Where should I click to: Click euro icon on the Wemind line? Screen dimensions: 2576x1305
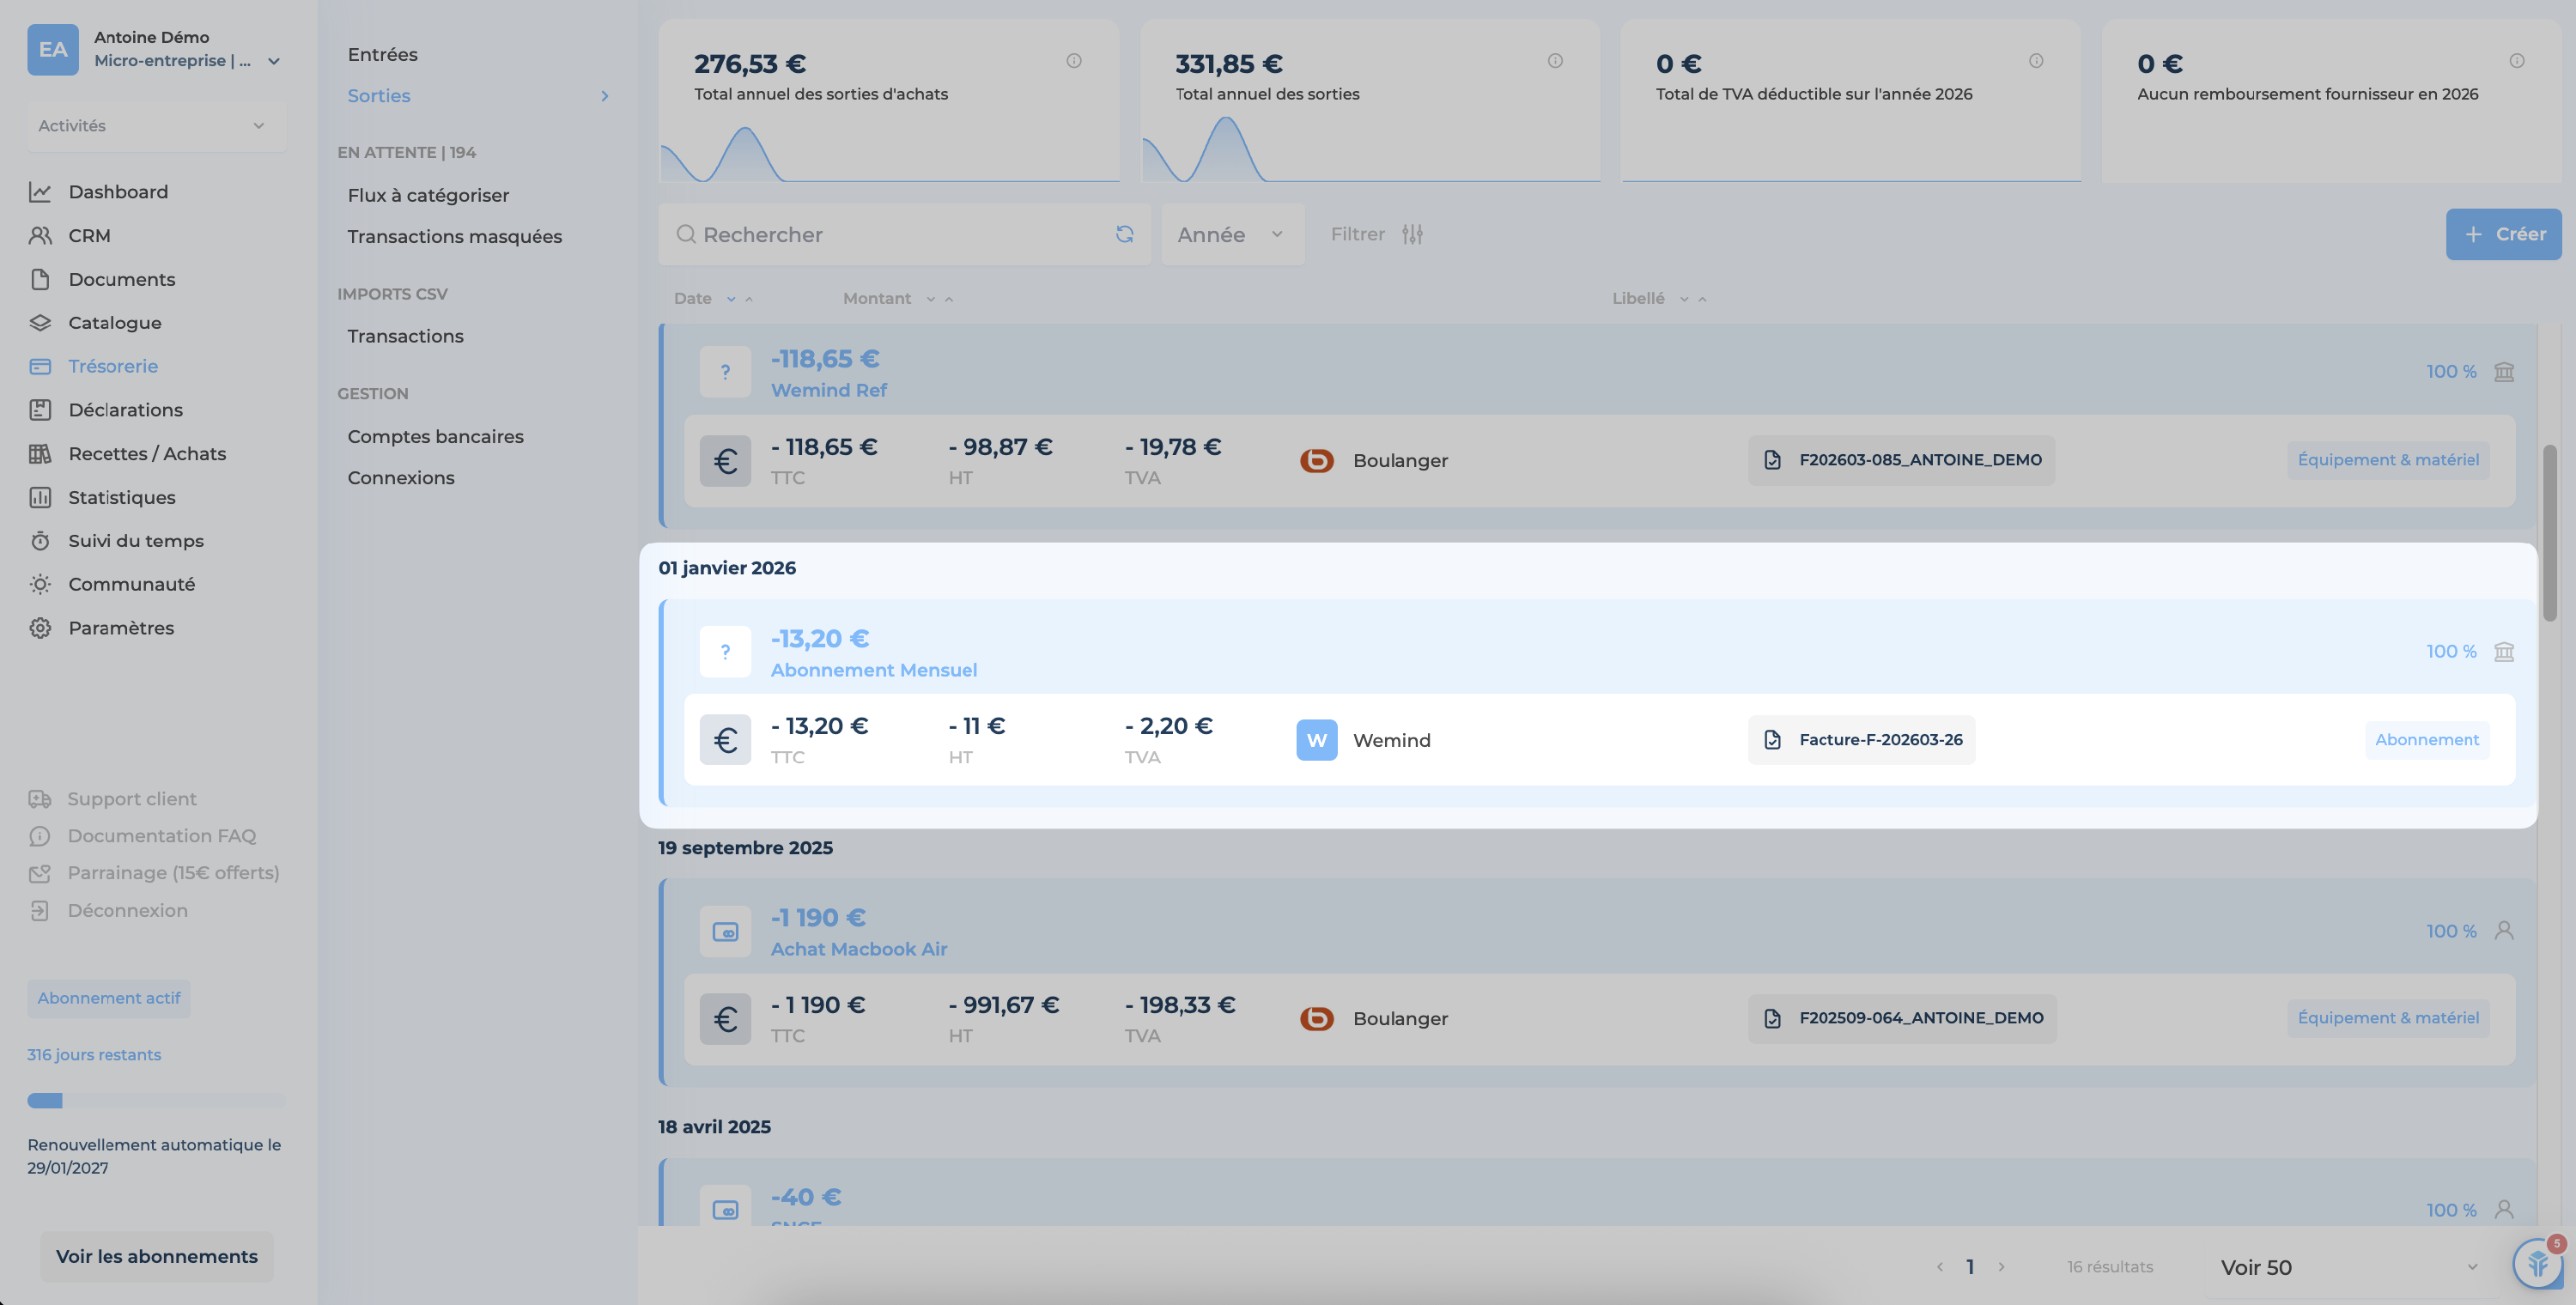point(725,740)
